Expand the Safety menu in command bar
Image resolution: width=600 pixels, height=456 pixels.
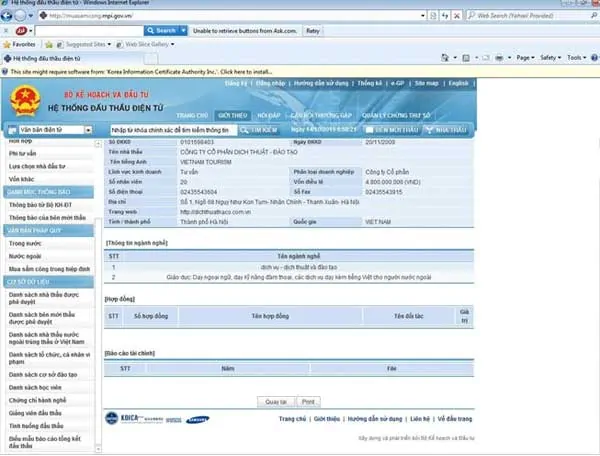552,58
